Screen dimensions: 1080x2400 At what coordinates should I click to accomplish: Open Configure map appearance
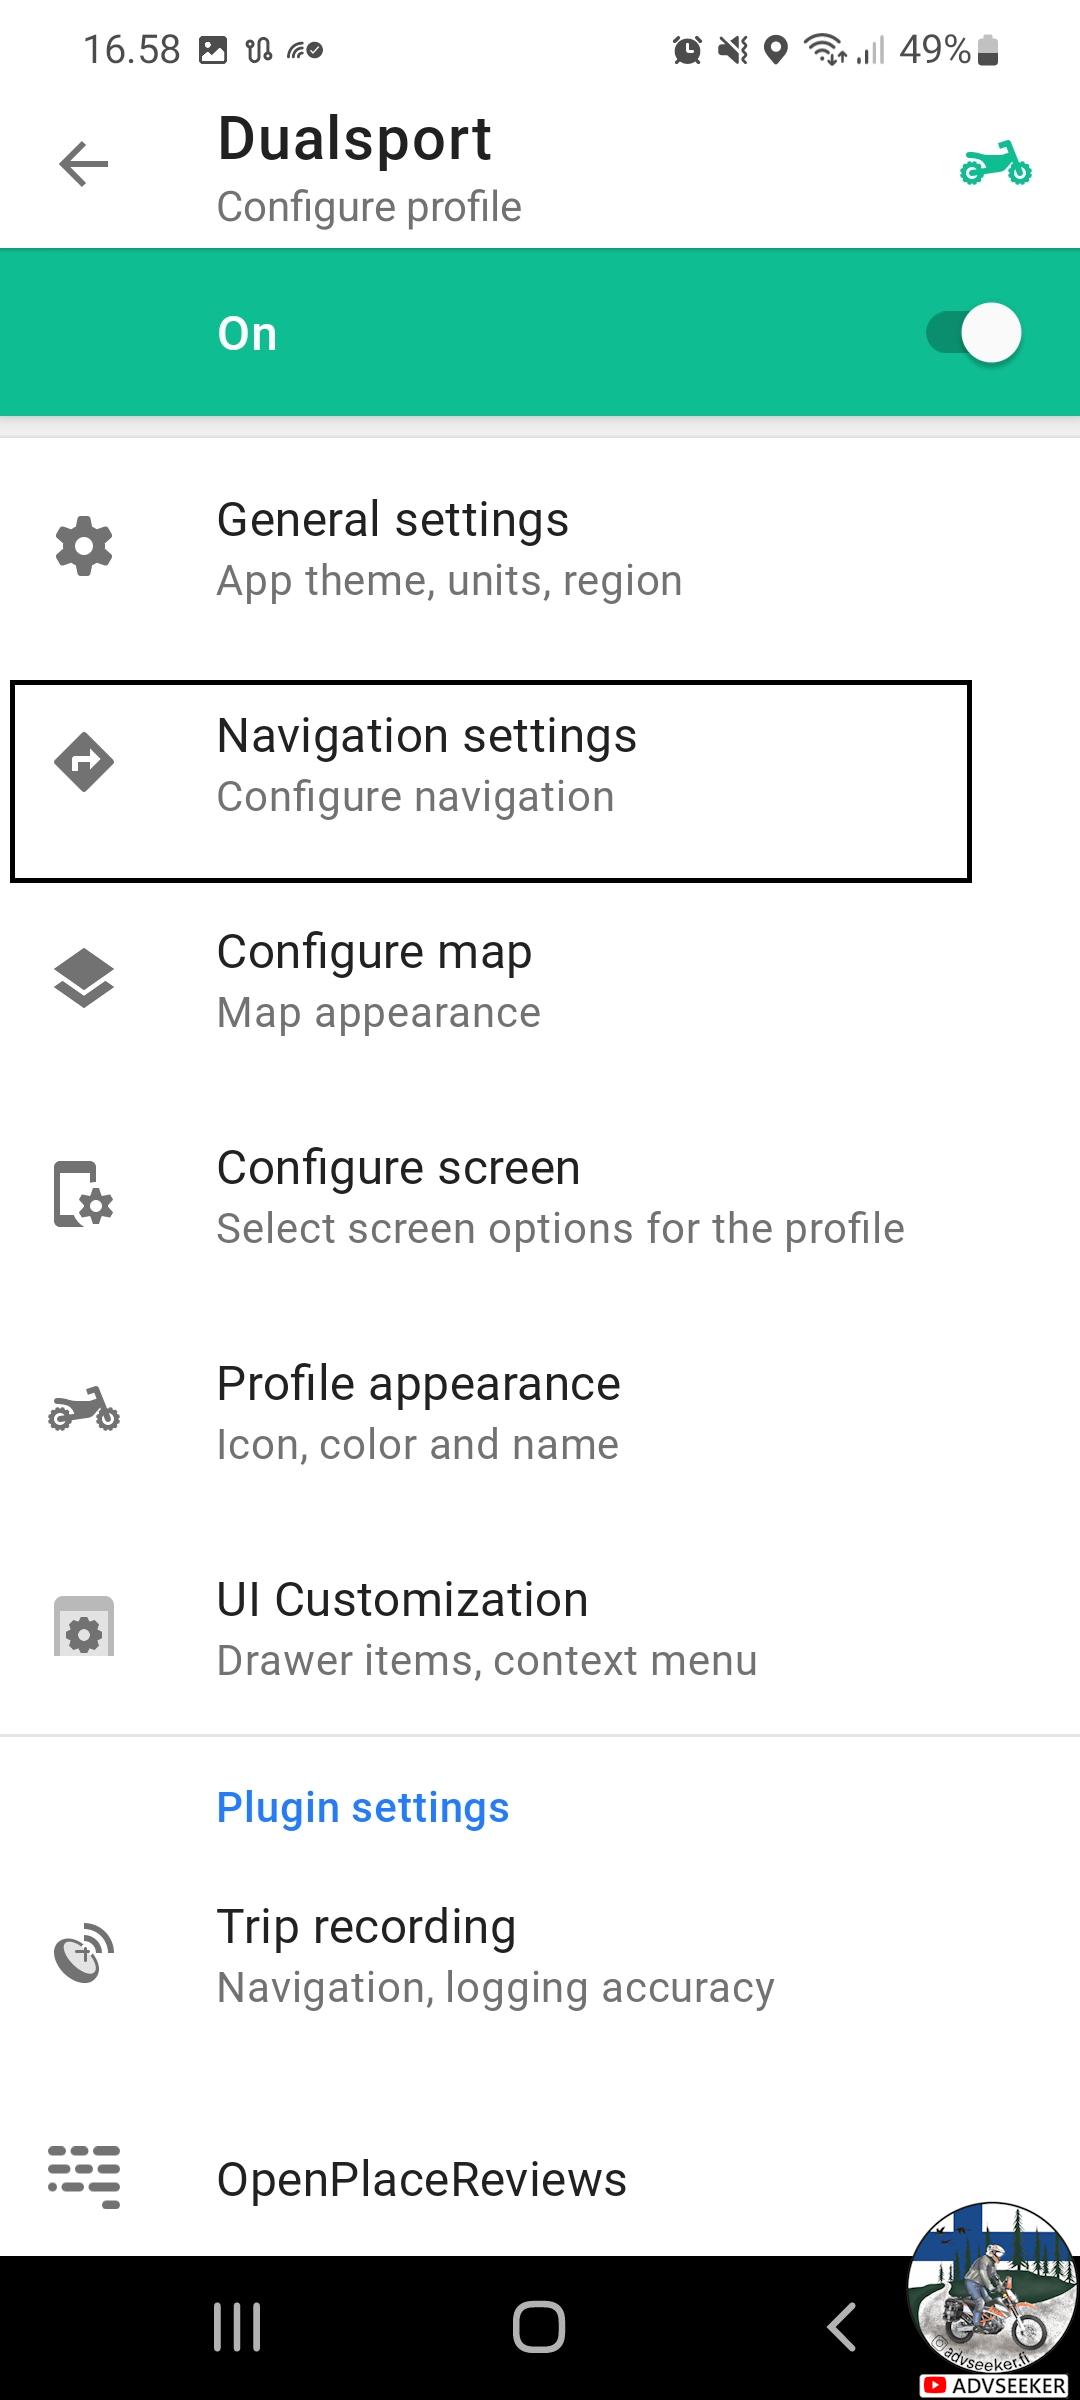pos(540,980)
